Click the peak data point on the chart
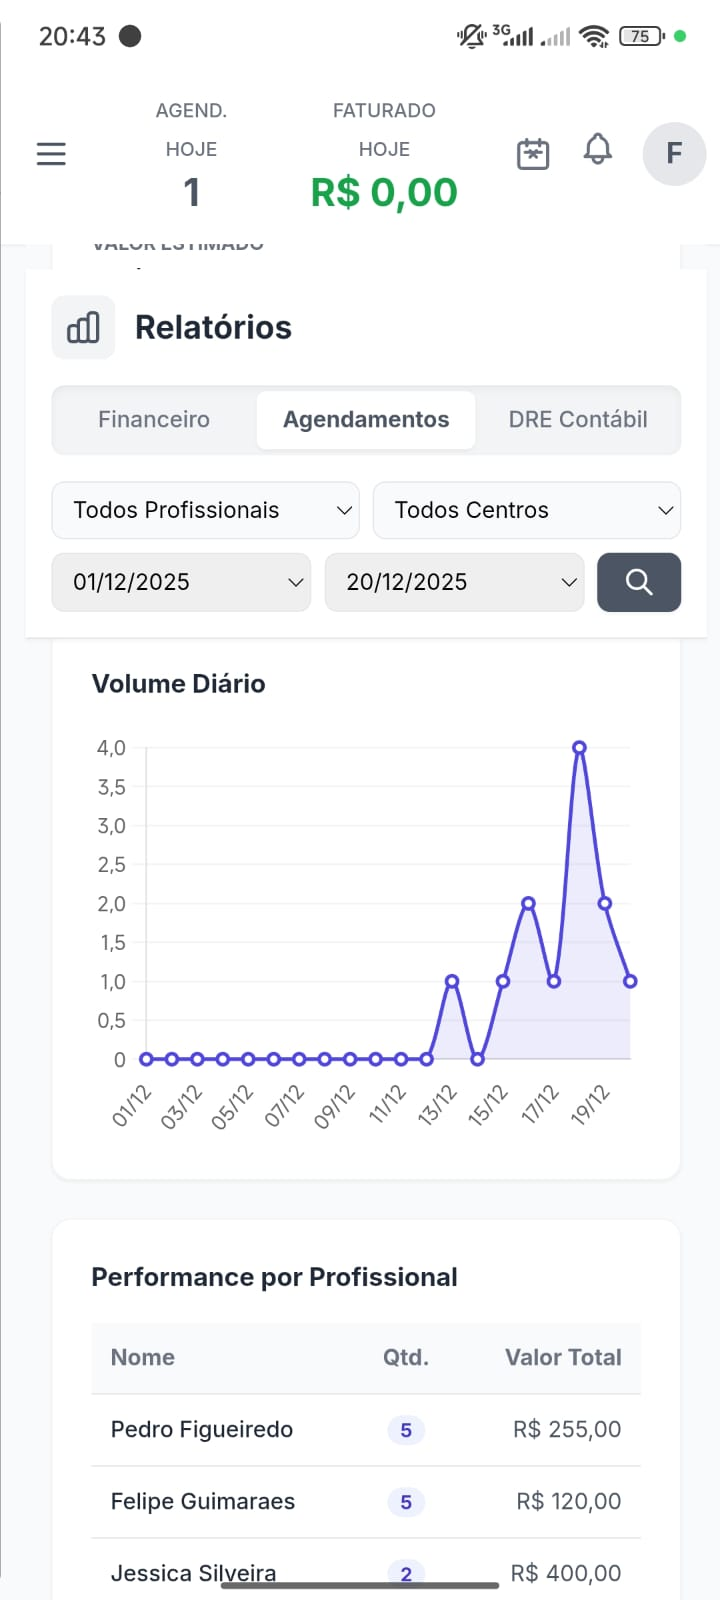This screenshot has height=1600, width=720. [579, 748]
